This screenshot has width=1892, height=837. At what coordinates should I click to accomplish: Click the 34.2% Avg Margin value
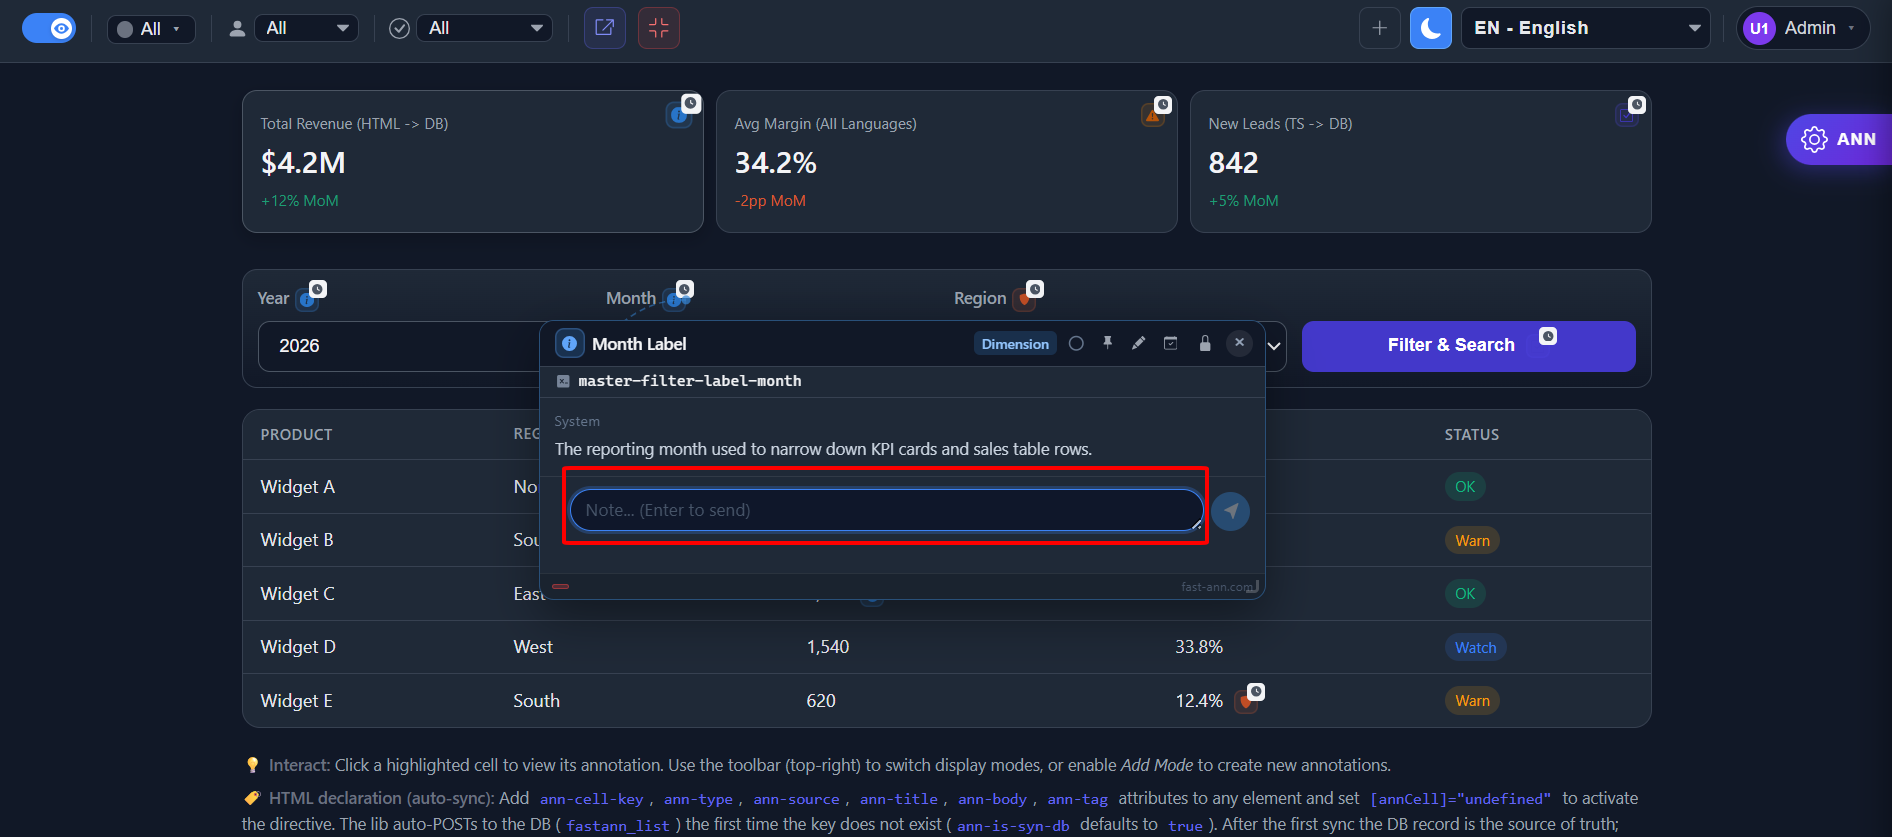click(x=776, y=163)
